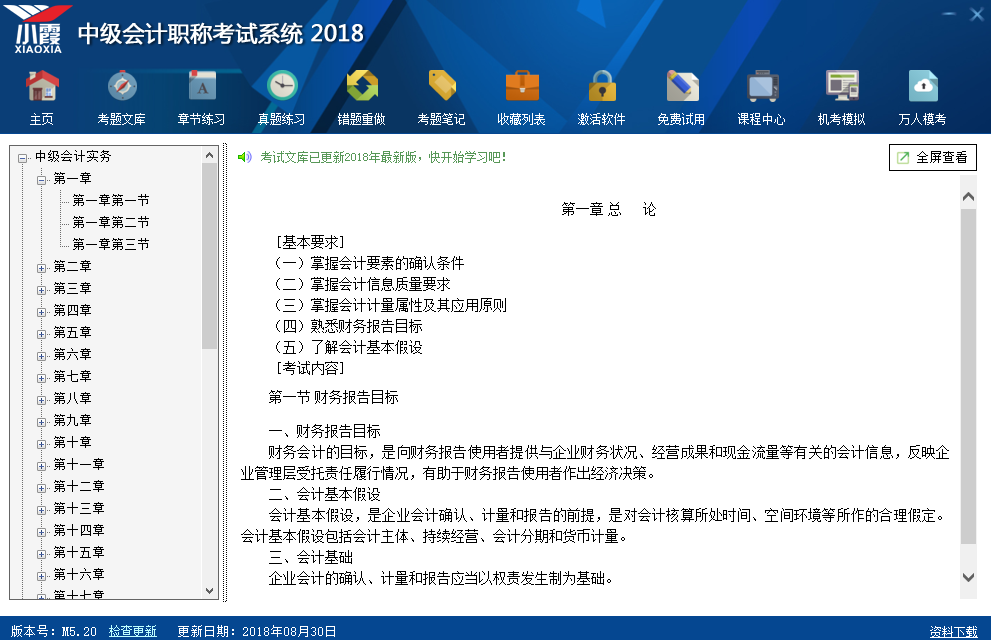Click the 全屏查看 fullscreen button

coord(933,157)
